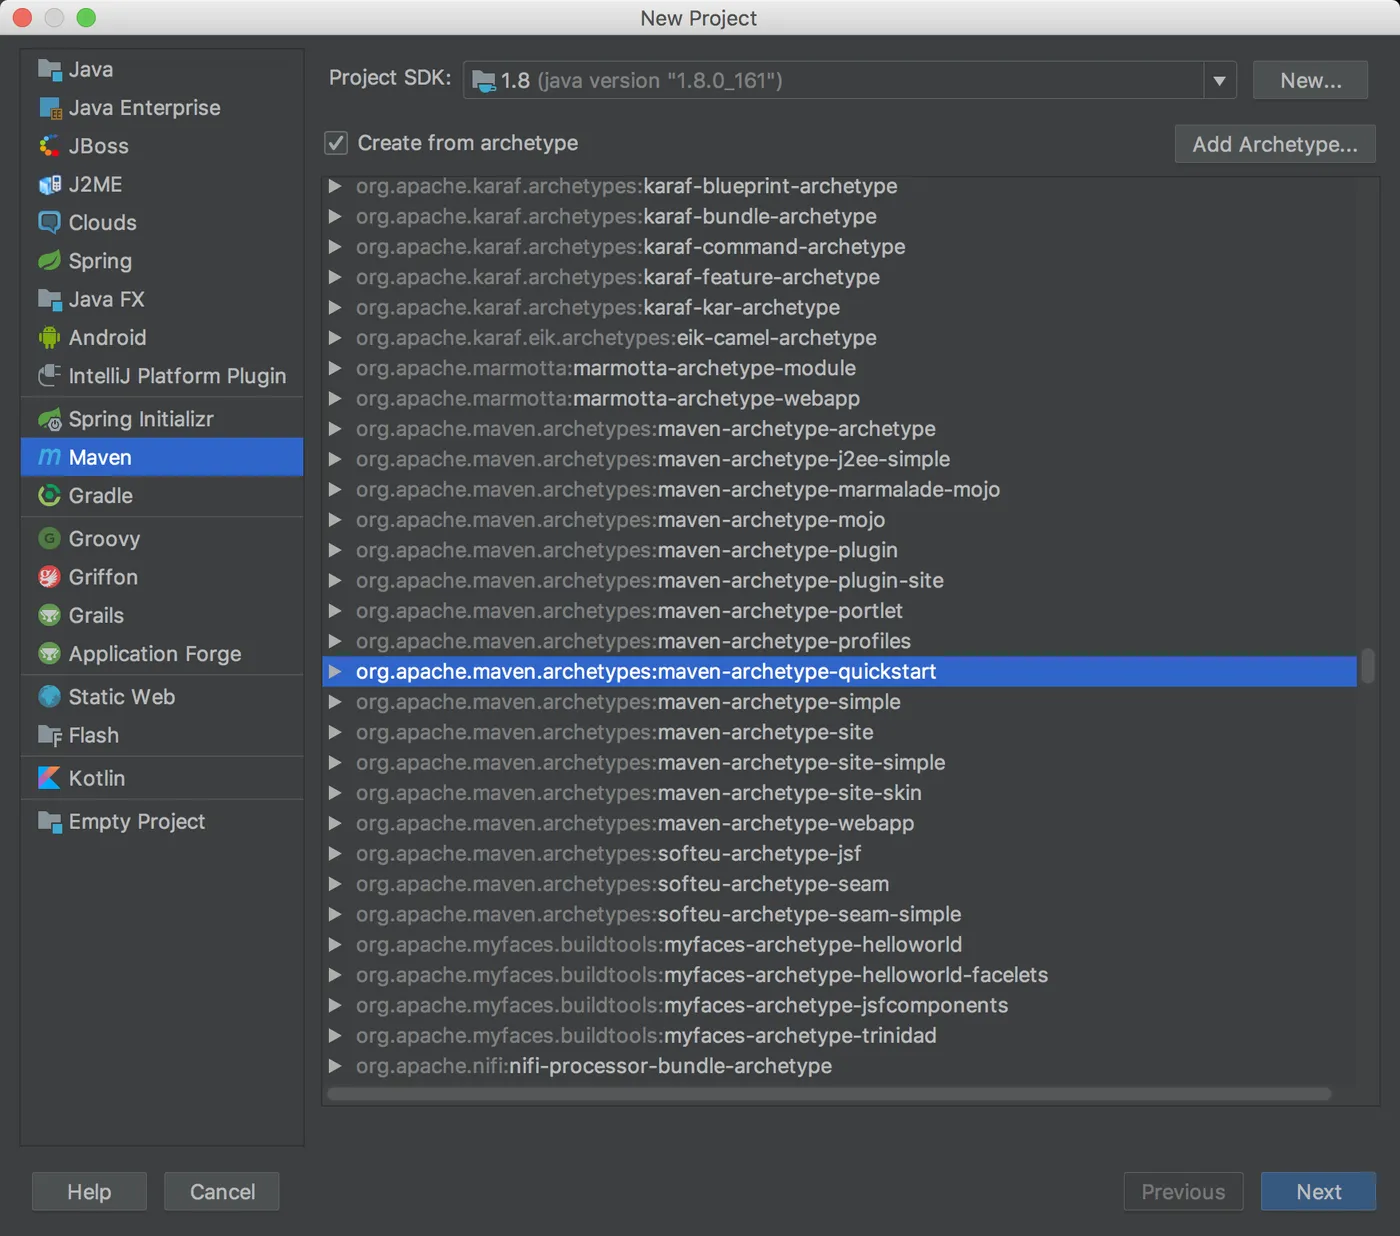Pick myfaces-archetype-helloworld-facelets entry
This screenshot has width=1400, height=1236.
click(840, 975)
